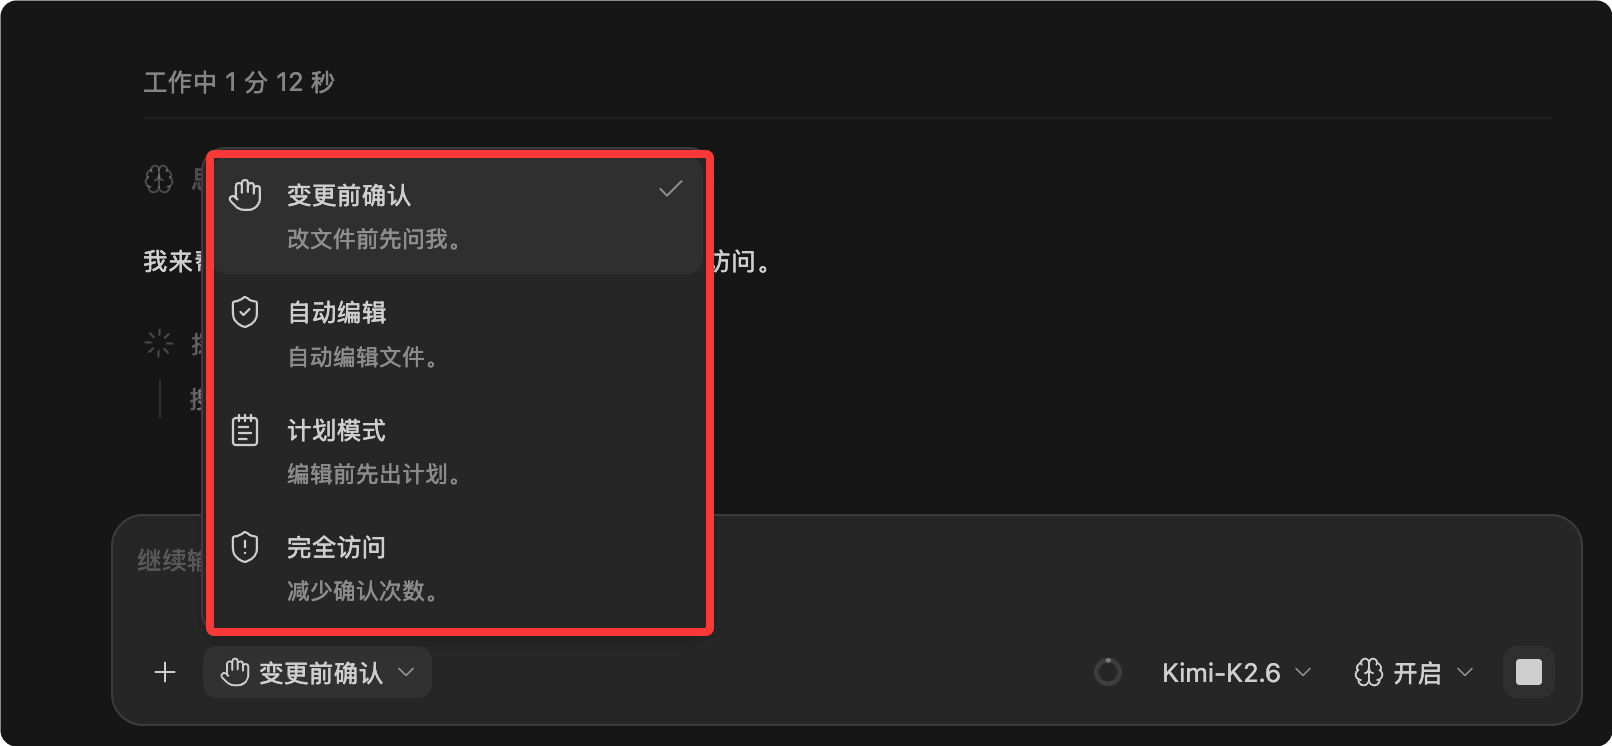
Task: Click the shield-check icon for 自动编辑
Action: (x=245, y=312)
